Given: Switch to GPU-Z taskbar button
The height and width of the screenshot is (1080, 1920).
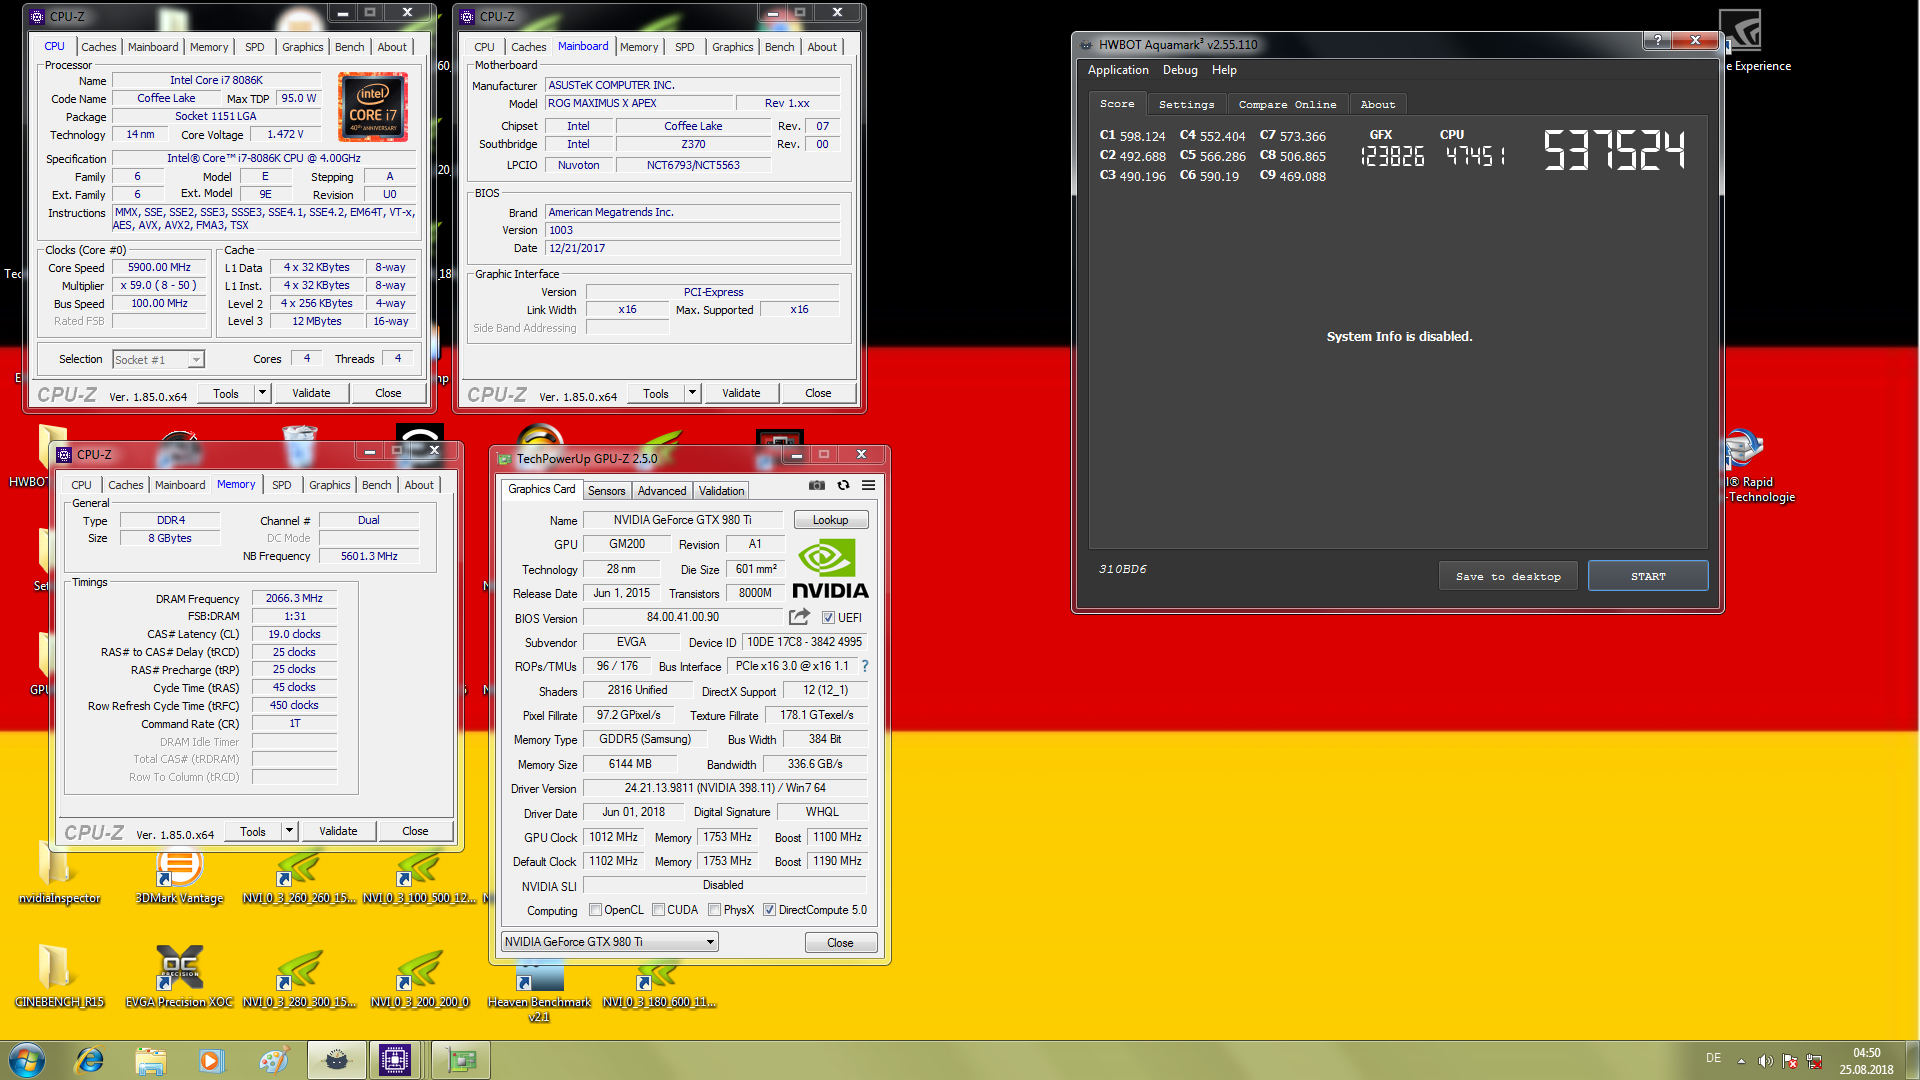Looking at the screenshot, I should tap(460, 1060).
